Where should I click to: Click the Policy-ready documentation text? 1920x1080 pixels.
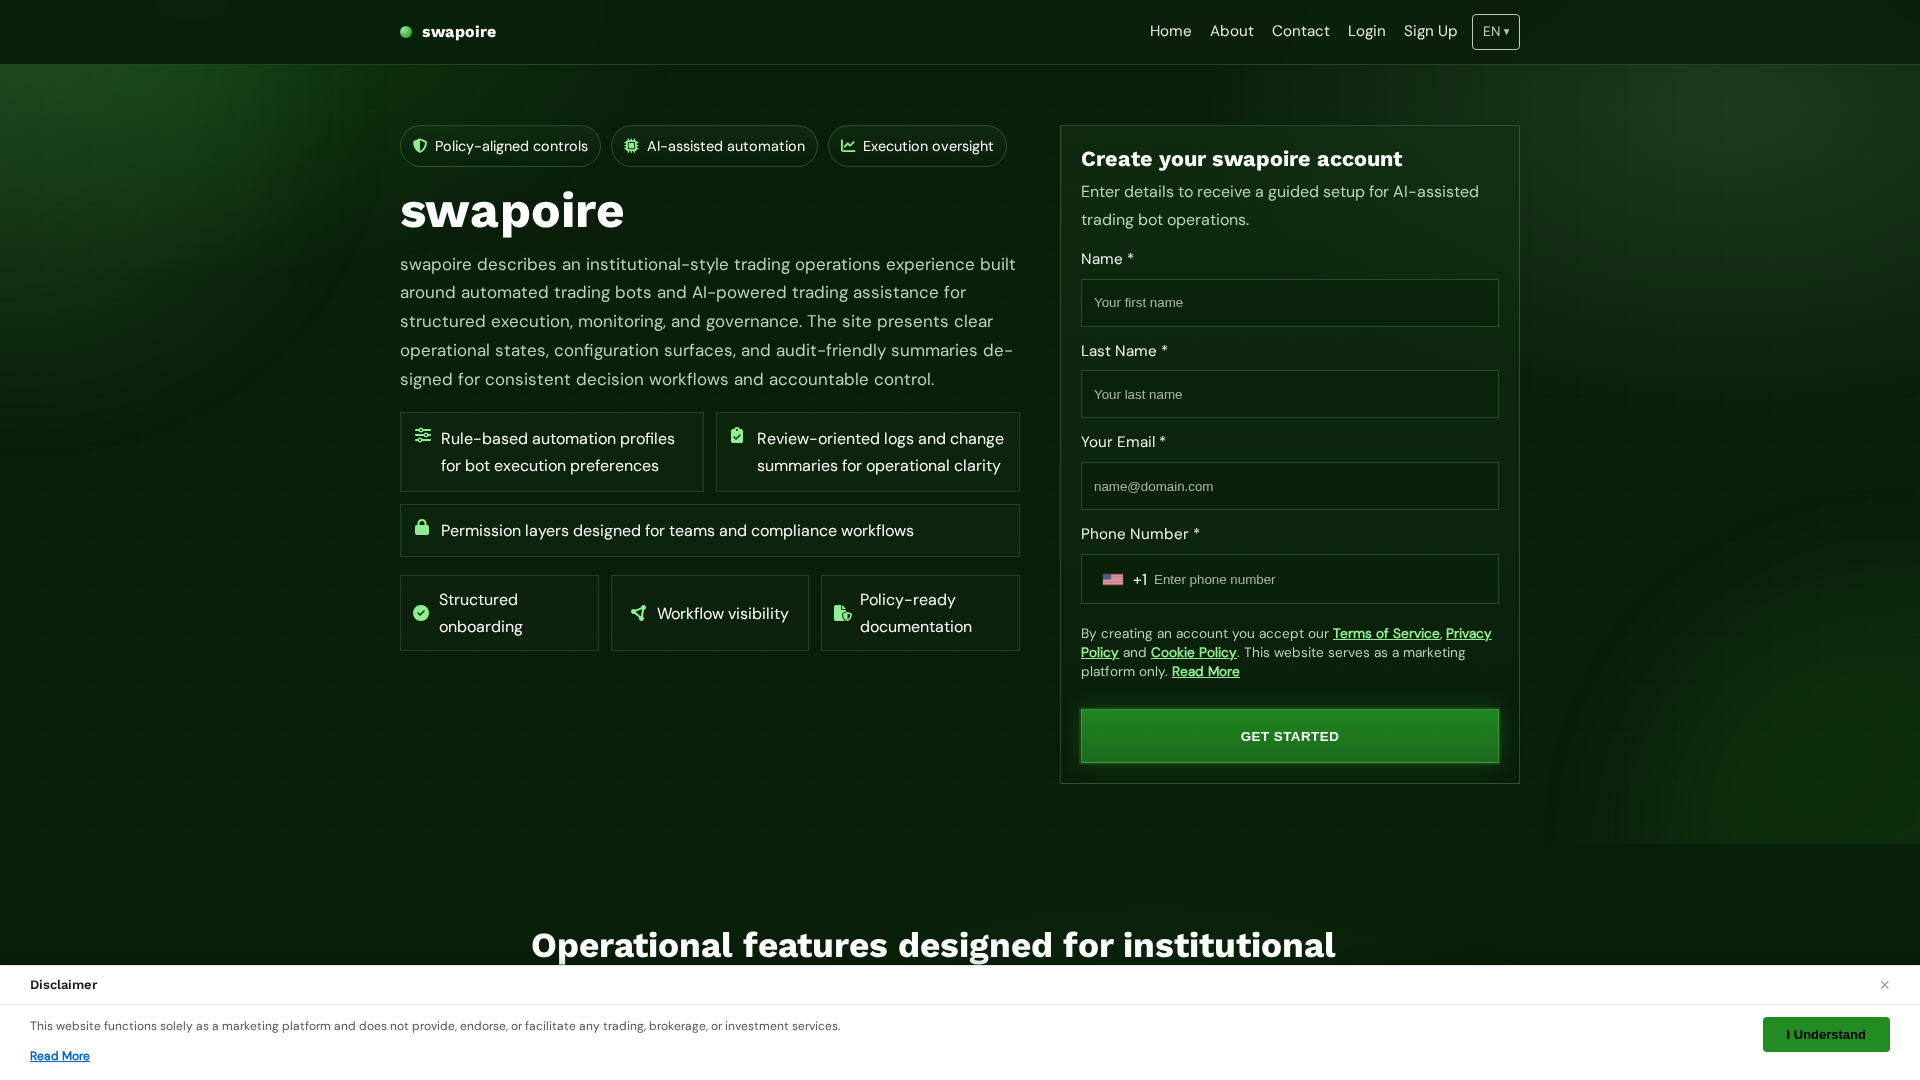coord(916,613)
